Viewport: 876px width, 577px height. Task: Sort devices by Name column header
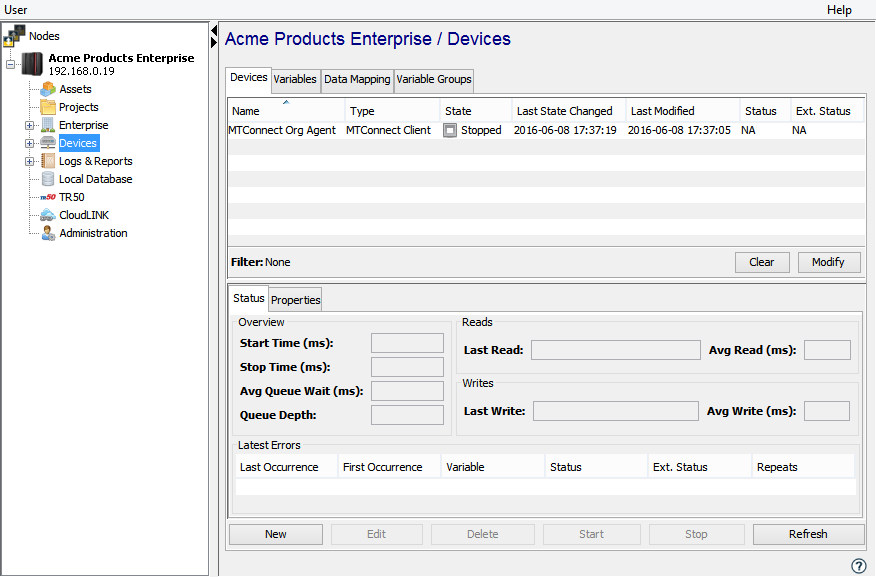click(286, 111)
